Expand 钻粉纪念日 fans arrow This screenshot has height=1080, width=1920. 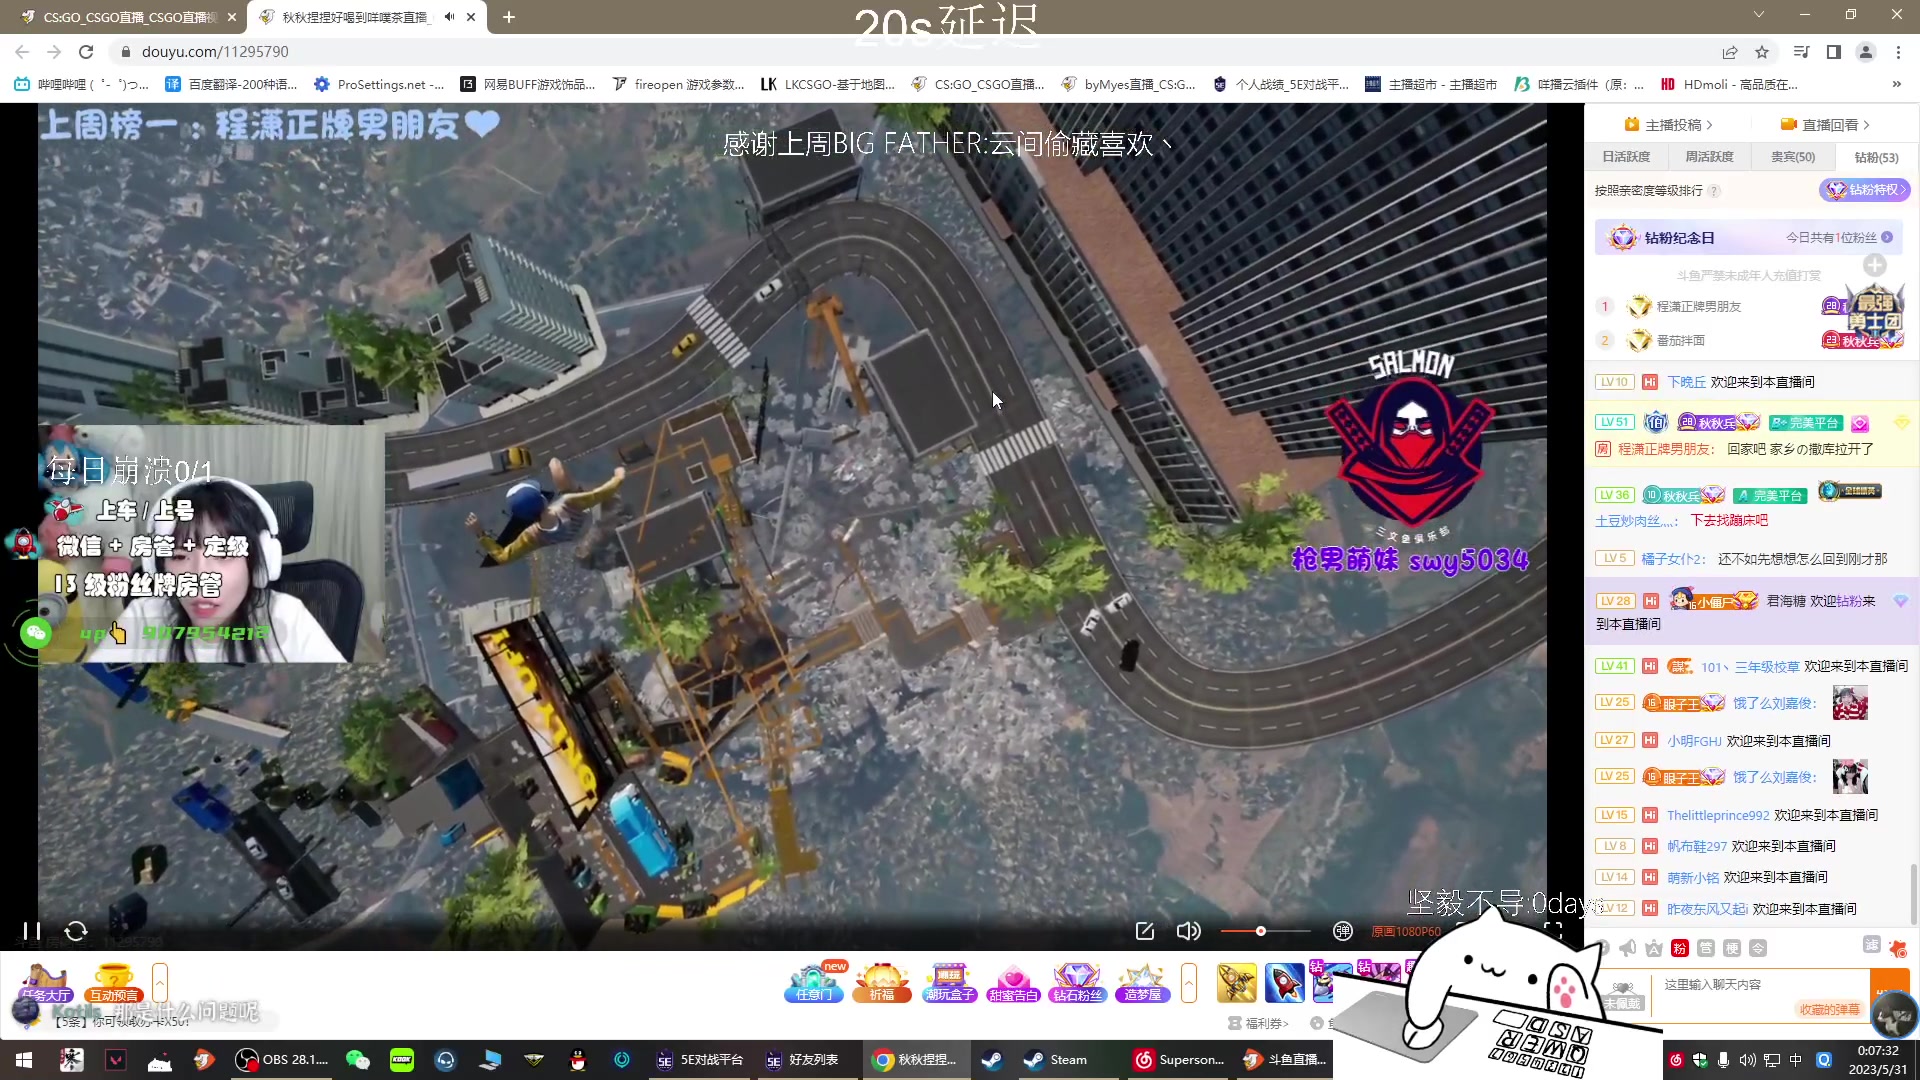(x=1887, y=238)
